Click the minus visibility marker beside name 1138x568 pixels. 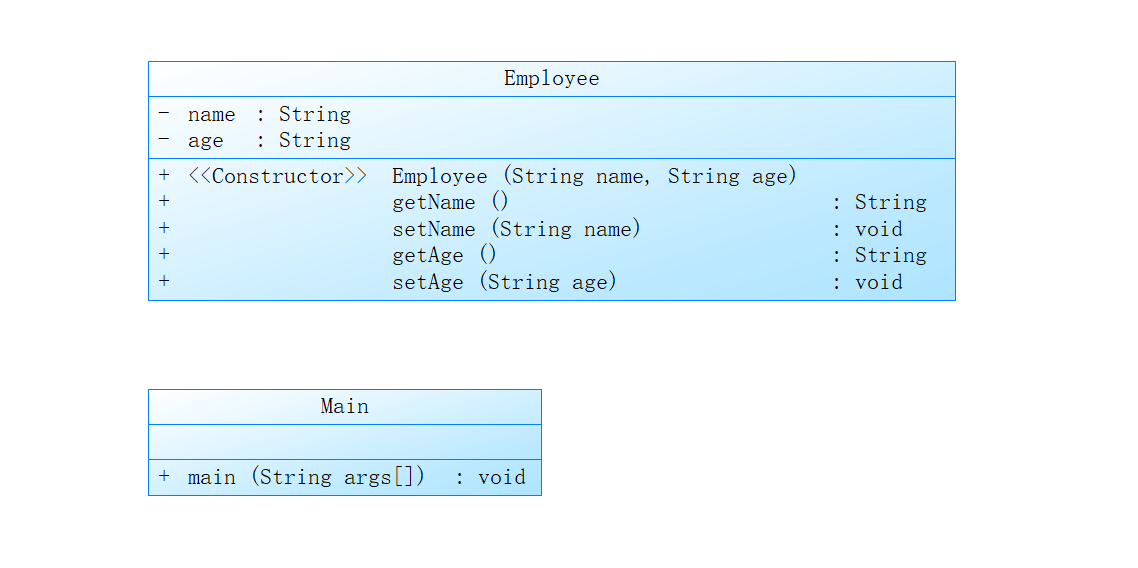coord(164,114)
